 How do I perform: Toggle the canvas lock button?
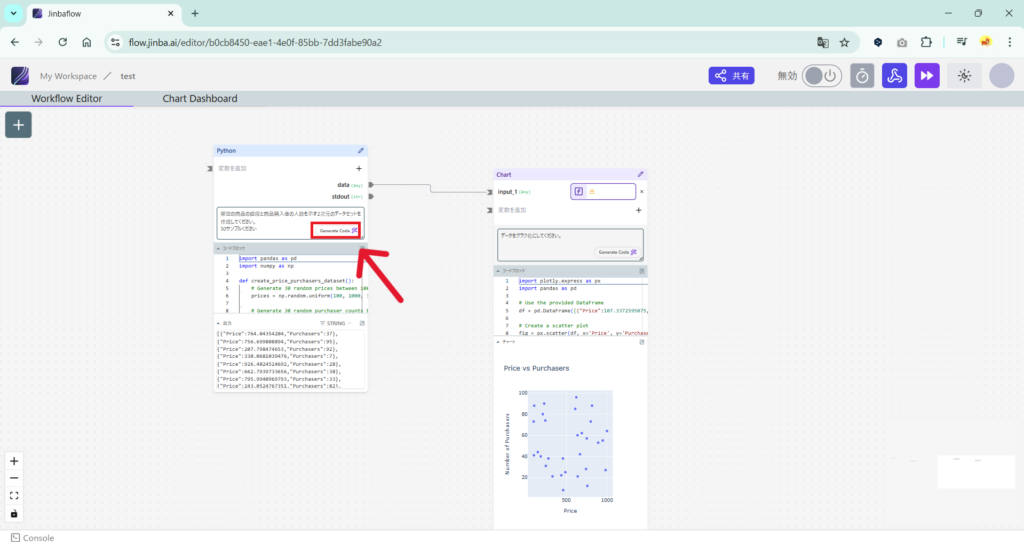point(14,513)
